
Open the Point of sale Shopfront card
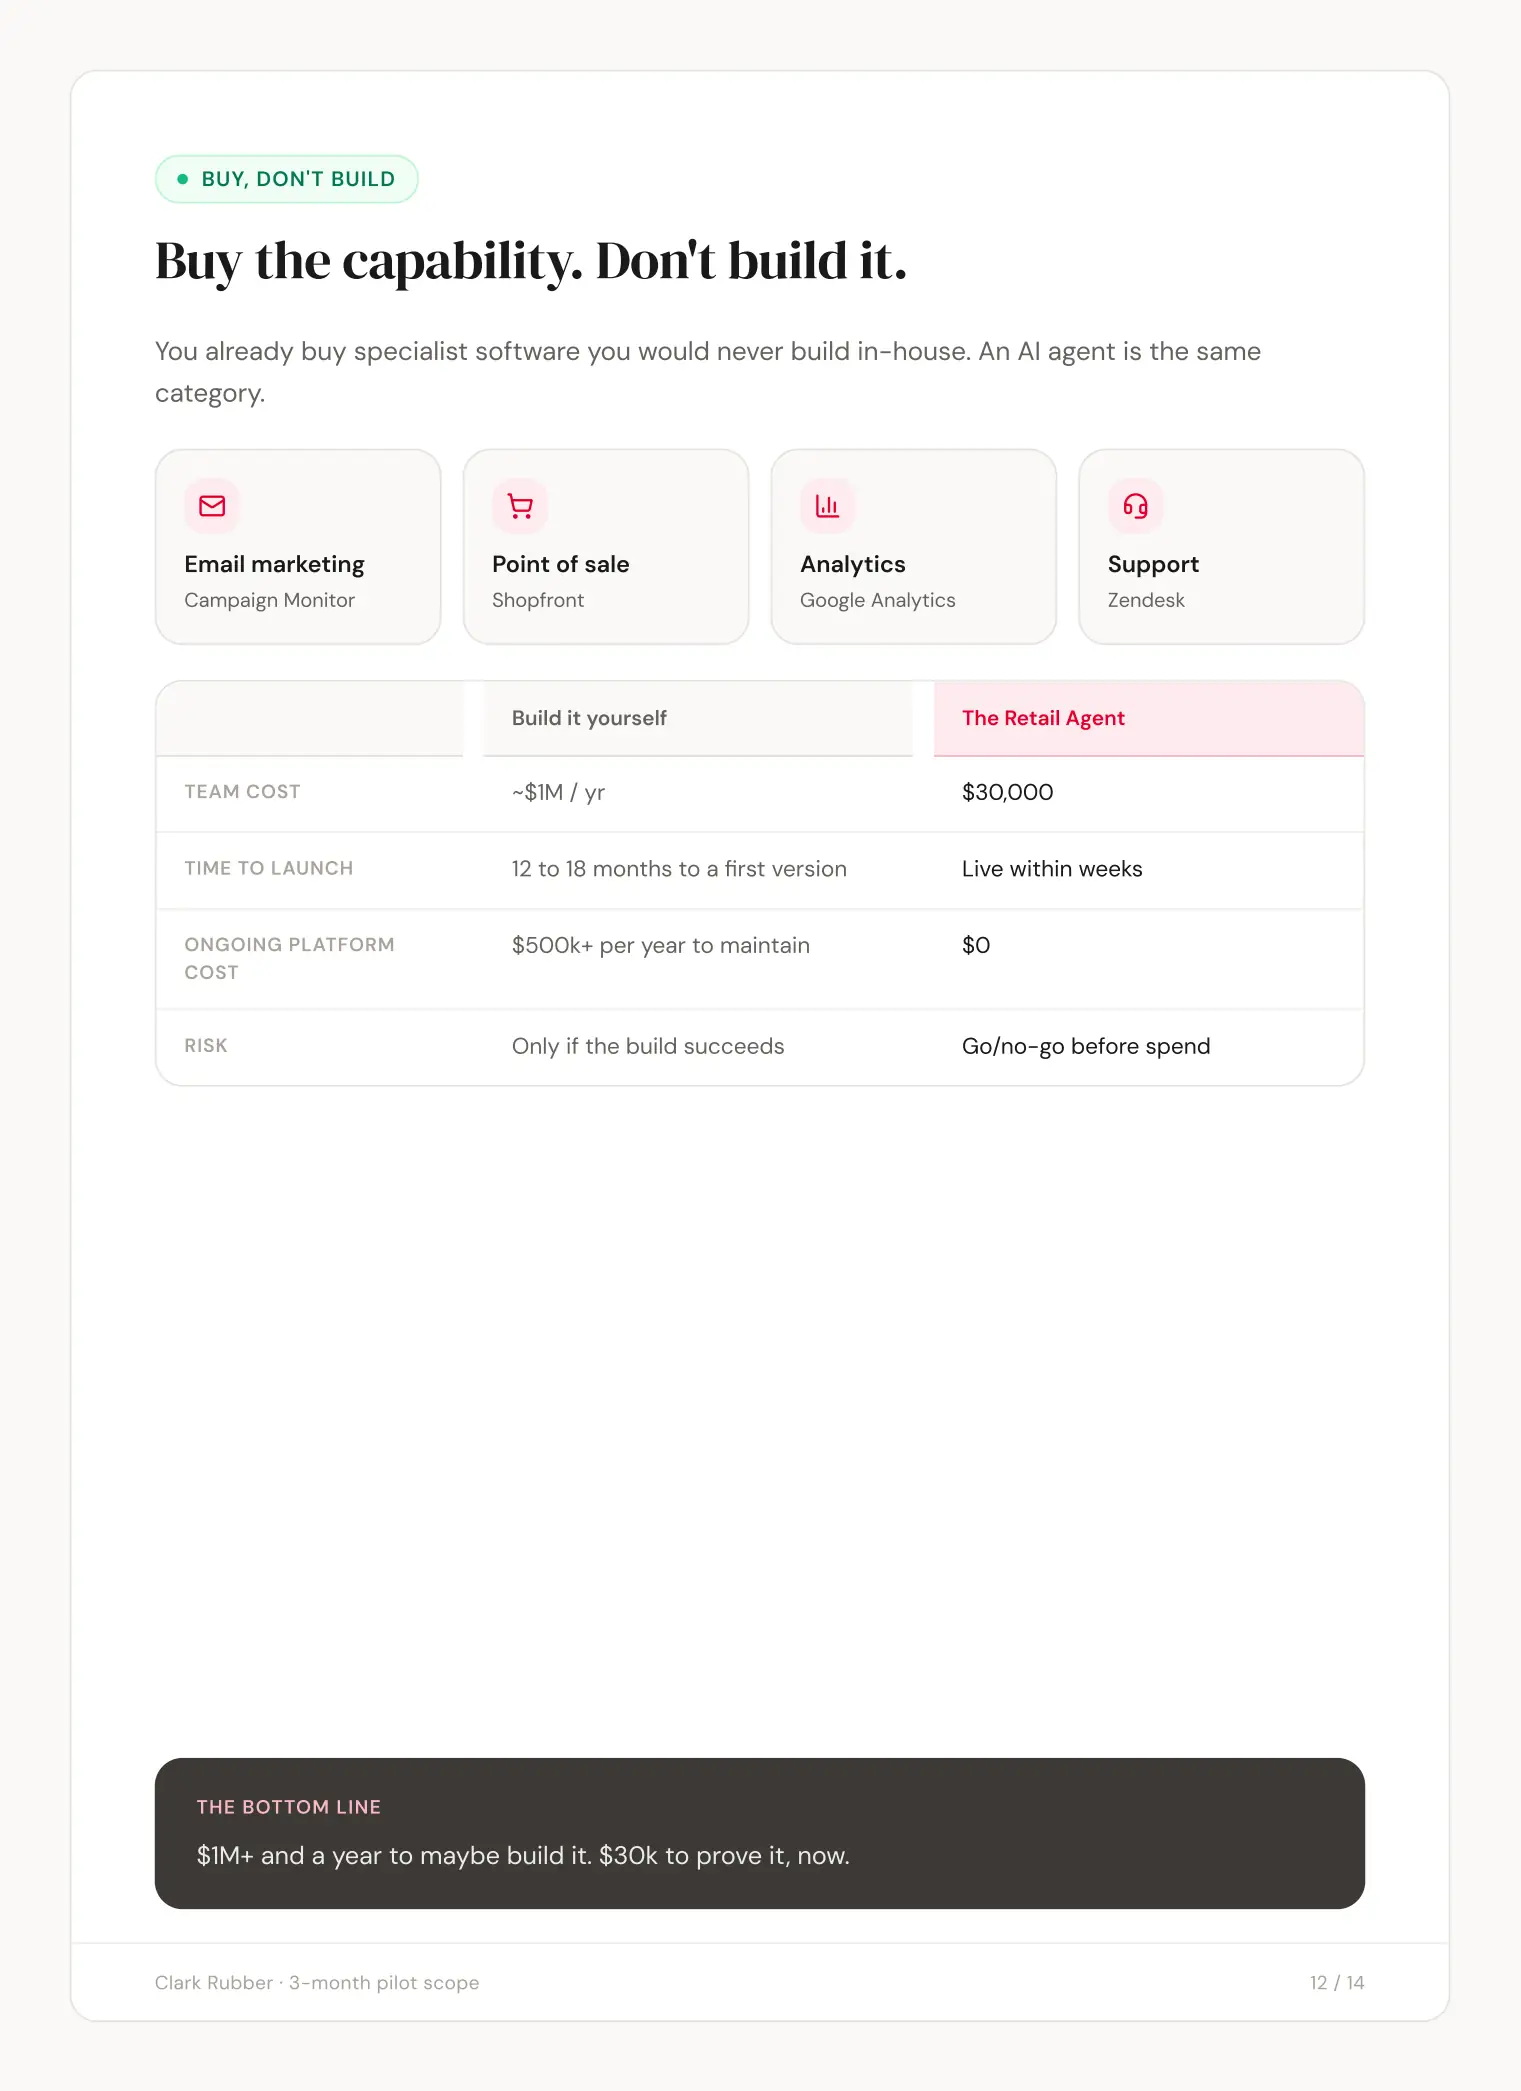(x=606, y=547)
